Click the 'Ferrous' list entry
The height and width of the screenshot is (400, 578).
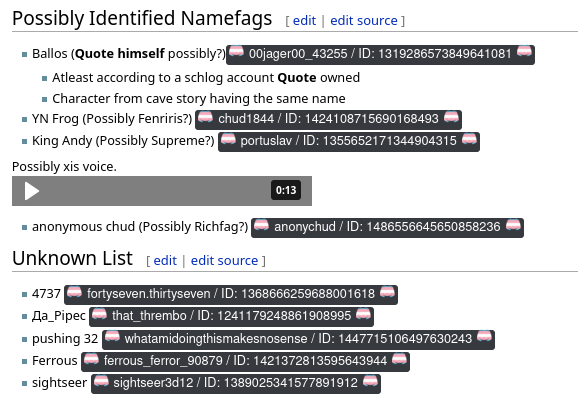click(55, 361)
